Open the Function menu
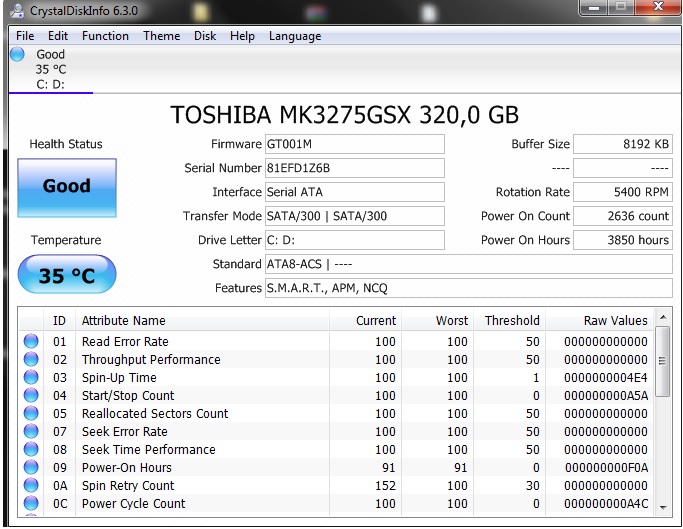This screenshot has height=529, width=683. [x=105, y=36]
